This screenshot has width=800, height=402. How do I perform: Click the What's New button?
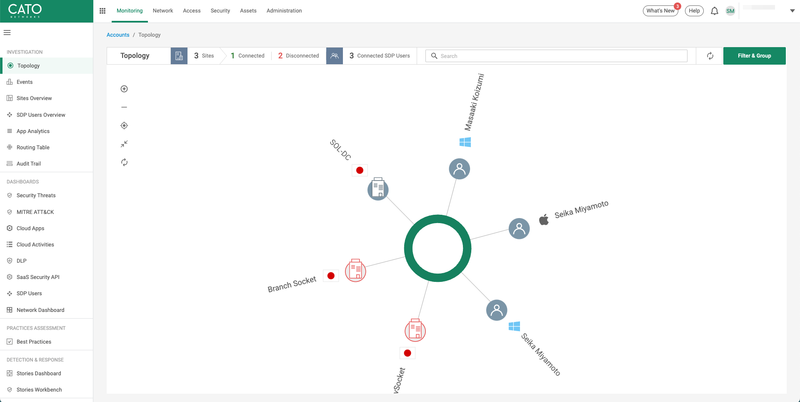pos(660,11)
